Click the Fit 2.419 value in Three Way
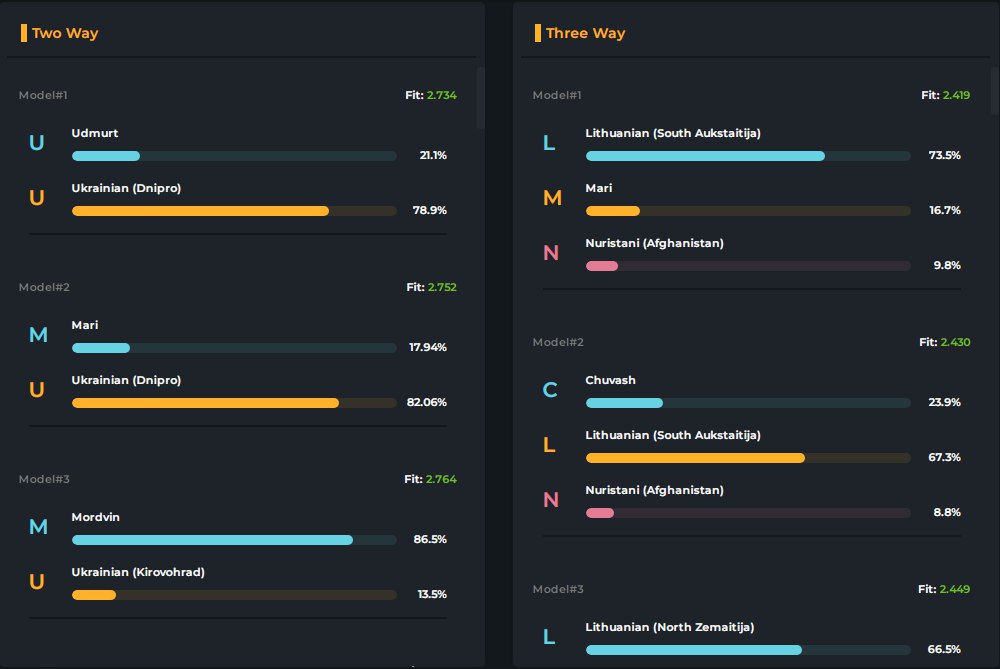 point(955,95)
